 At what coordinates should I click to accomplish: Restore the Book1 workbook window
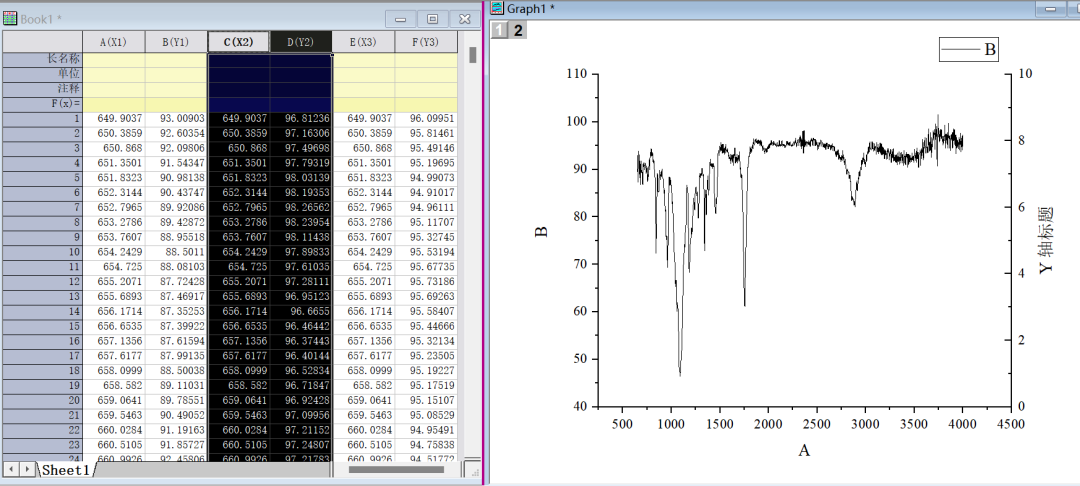pos(432,19)
